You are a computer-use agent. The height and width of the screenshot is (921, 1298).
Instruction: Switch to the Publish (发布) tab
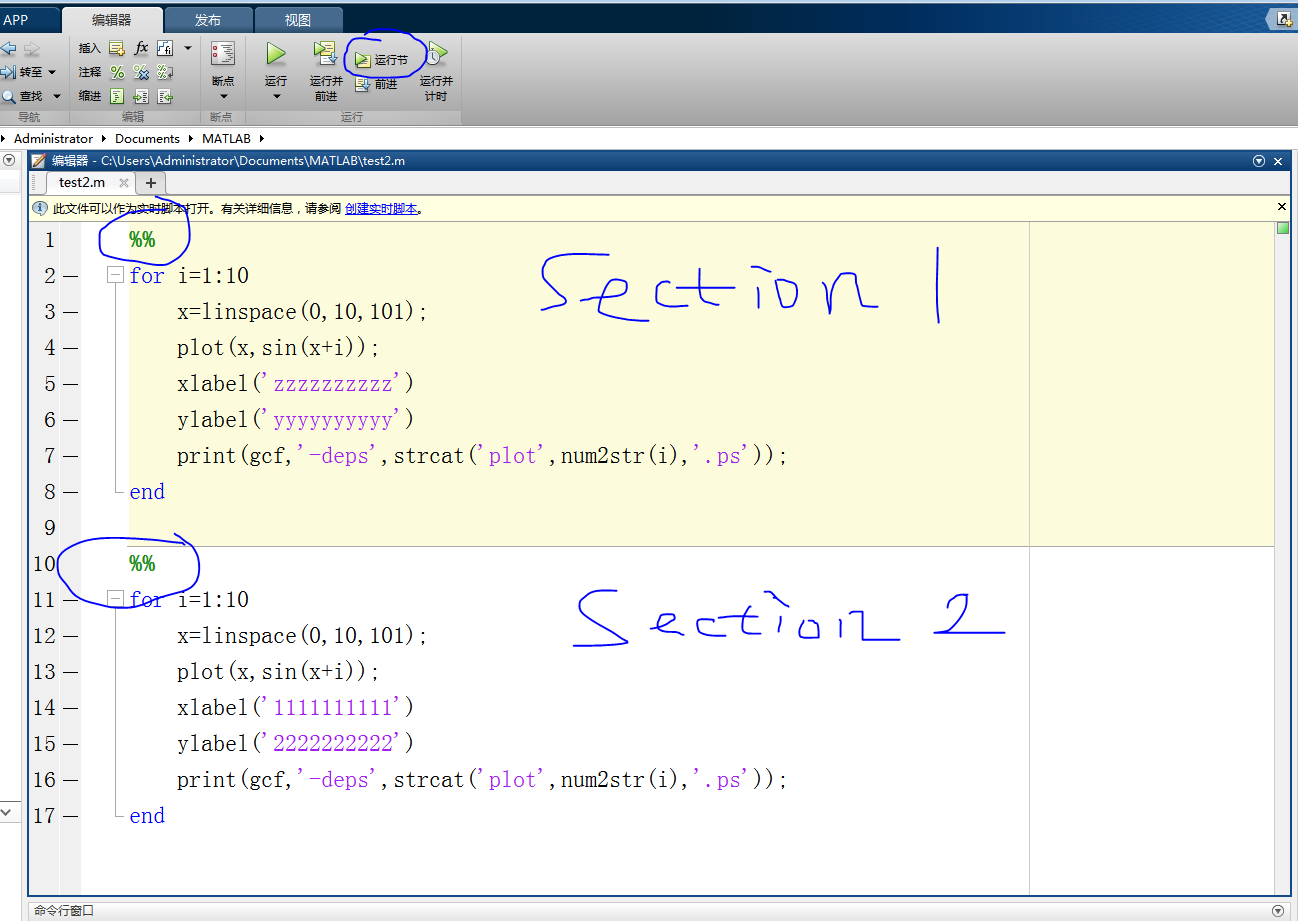tap(208, 20)
